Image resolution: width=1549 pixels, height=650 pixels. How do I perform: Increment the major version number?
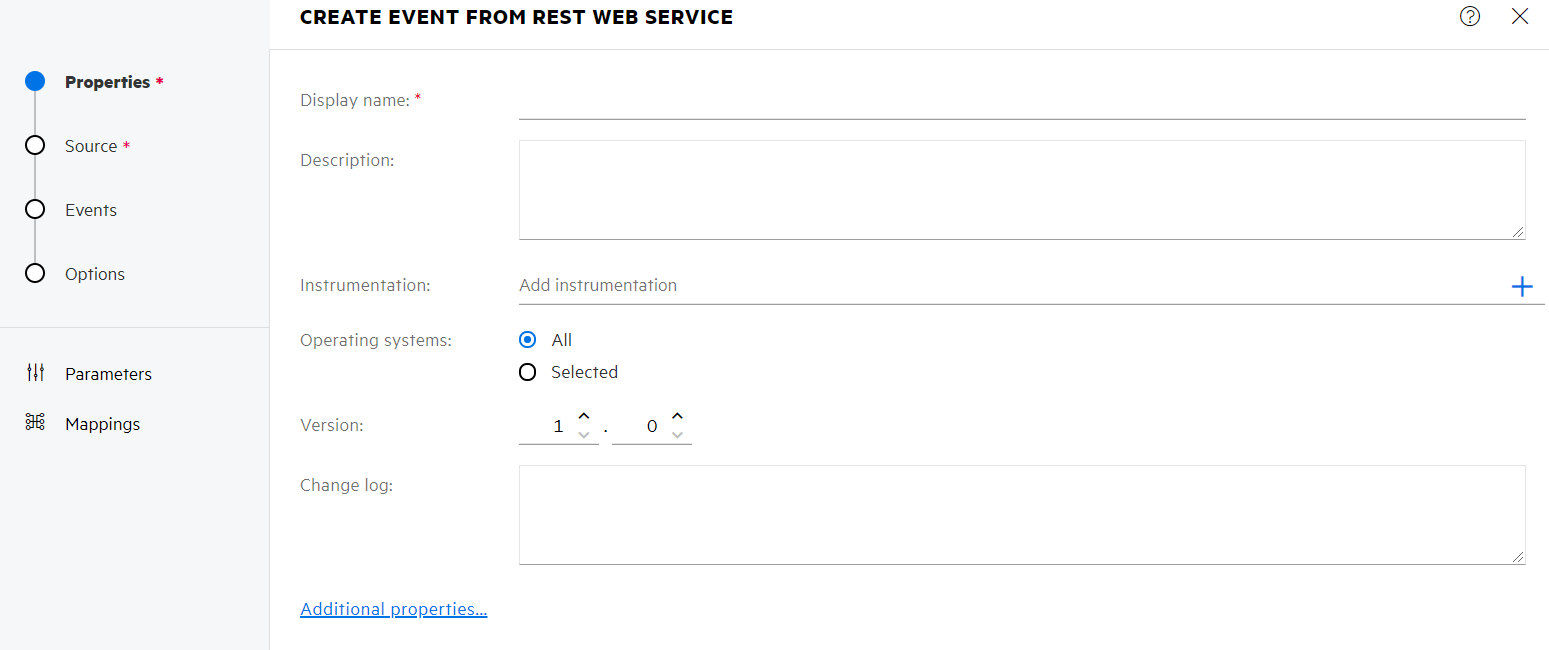click(x=584, y=416)
